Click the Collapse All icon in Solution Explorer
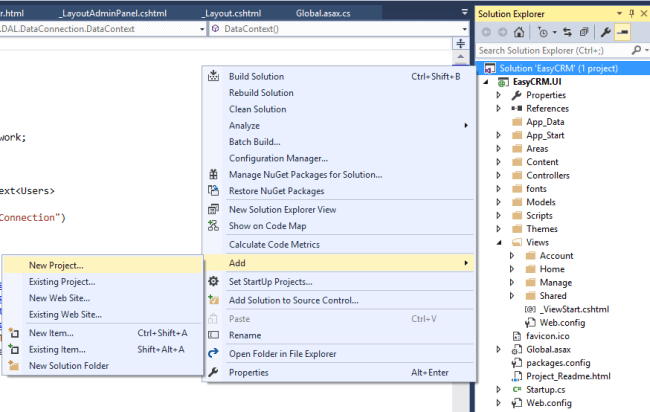 [x=584, y=32]
